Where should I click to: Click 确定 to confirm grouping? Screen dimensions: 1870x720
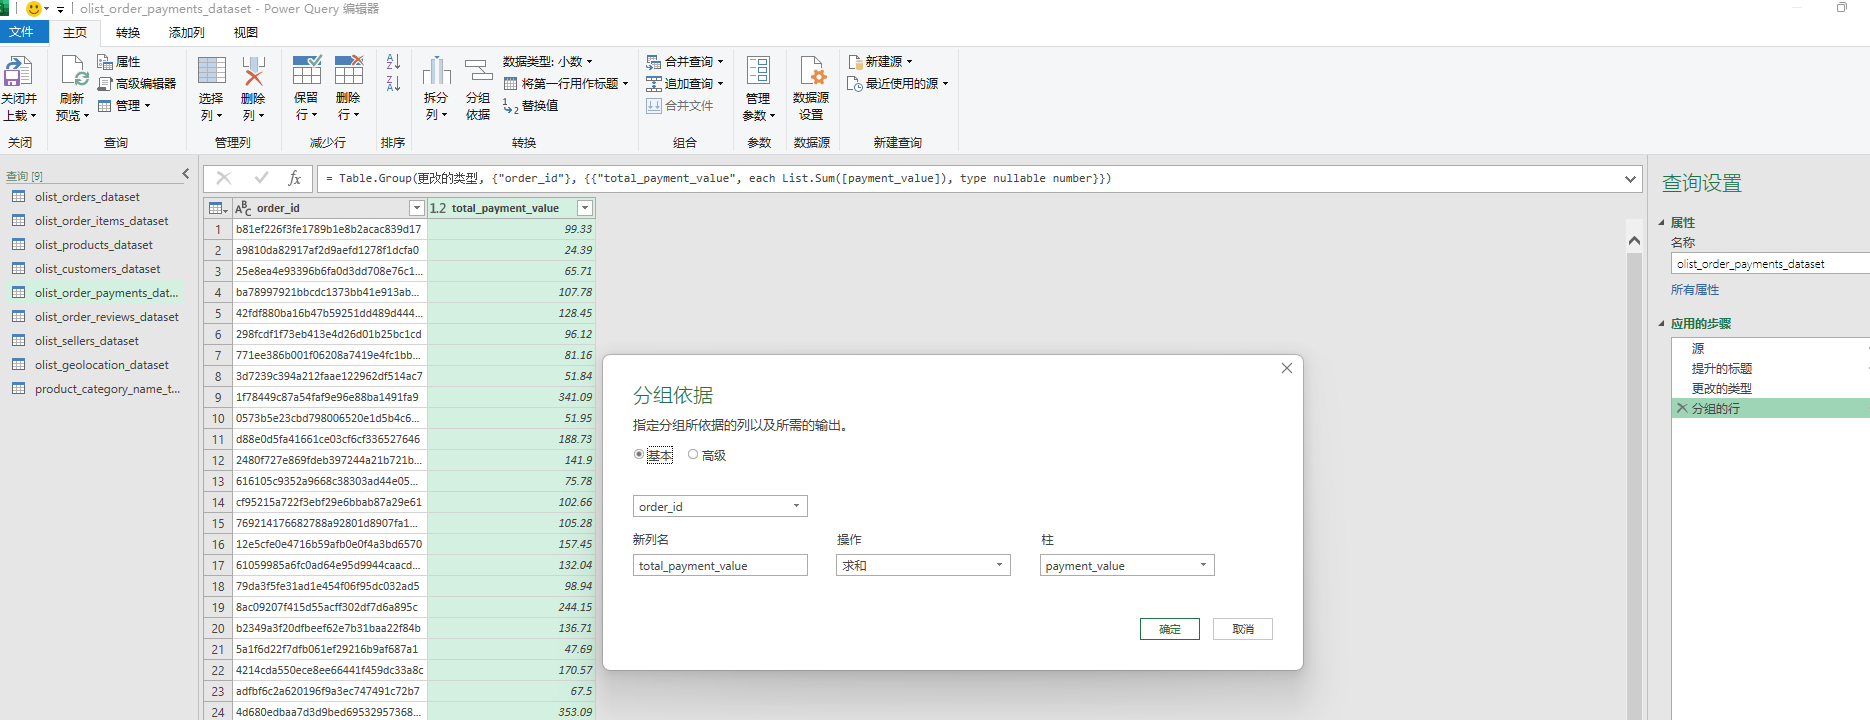coord(1170,629)
